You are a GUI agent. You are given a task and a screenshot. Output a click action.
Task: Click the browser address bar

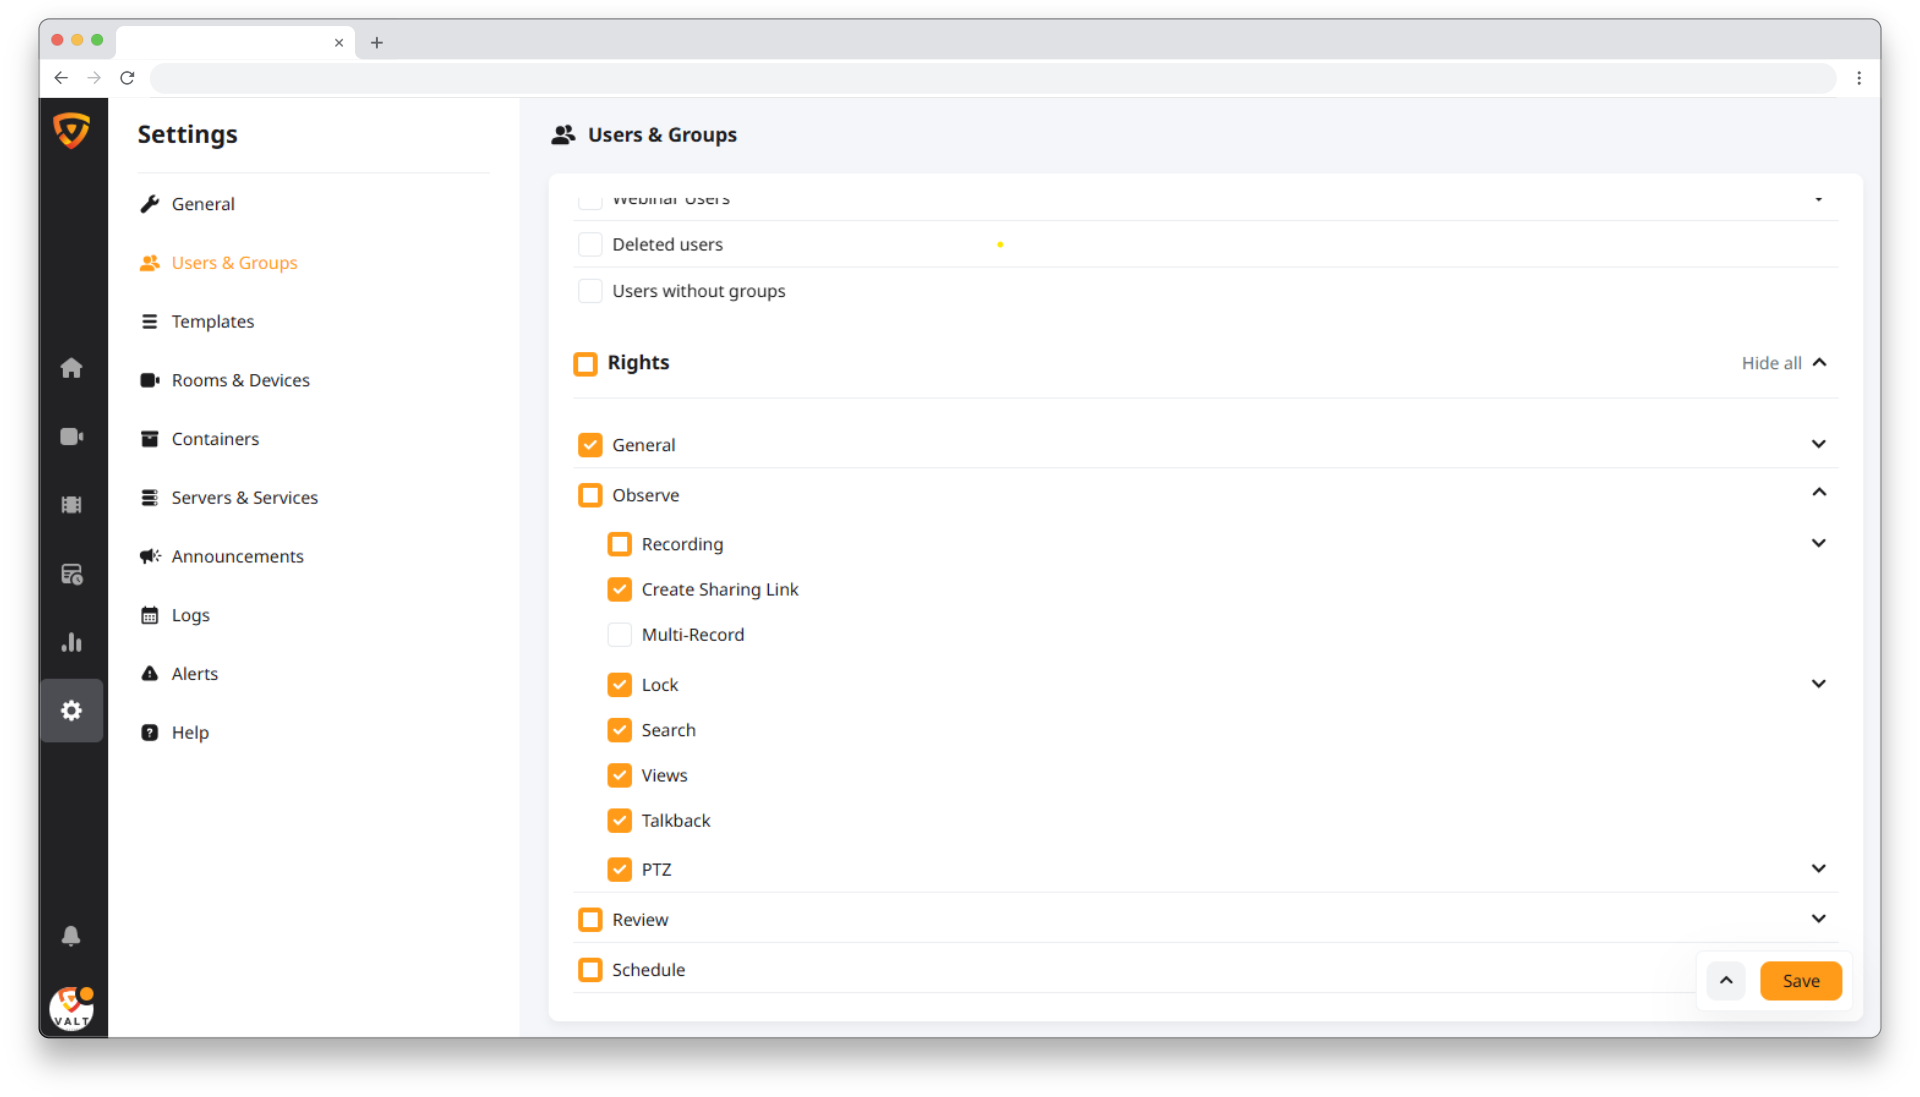pos(992,78)
